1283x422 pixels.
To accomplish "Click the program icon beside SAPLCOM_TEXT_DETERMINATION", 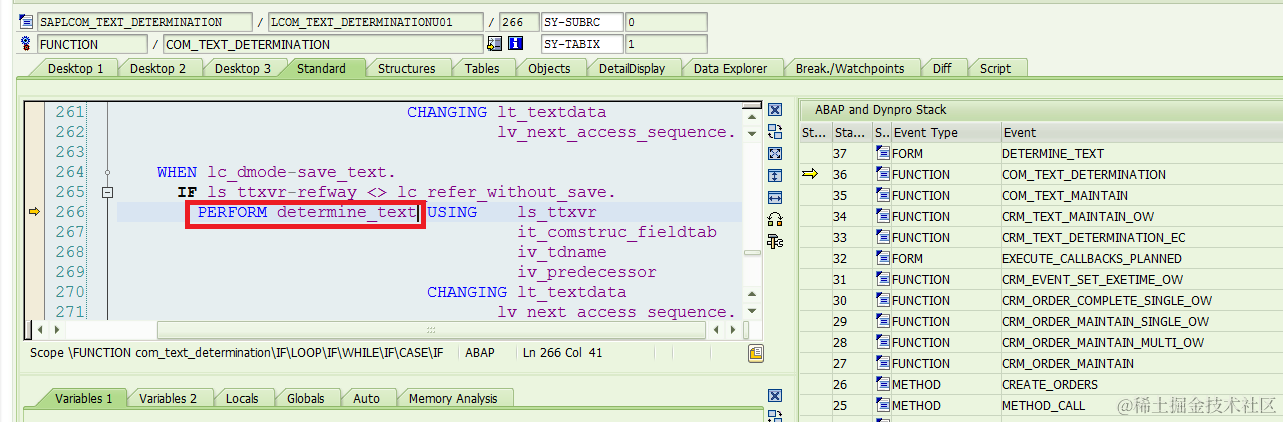I will coord(26,22).
